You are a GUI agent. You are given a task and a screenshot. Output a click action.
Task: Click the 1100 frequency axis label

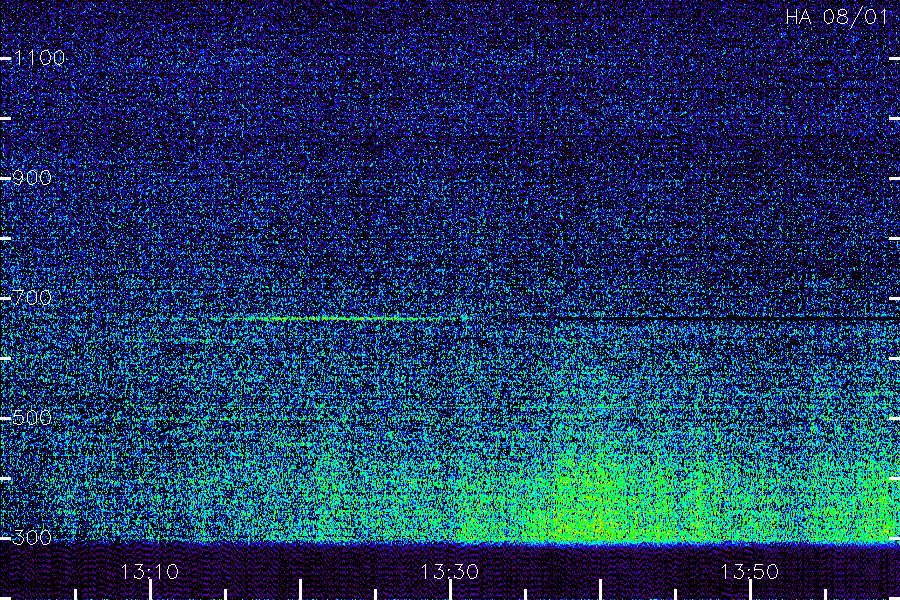(39, 58)
